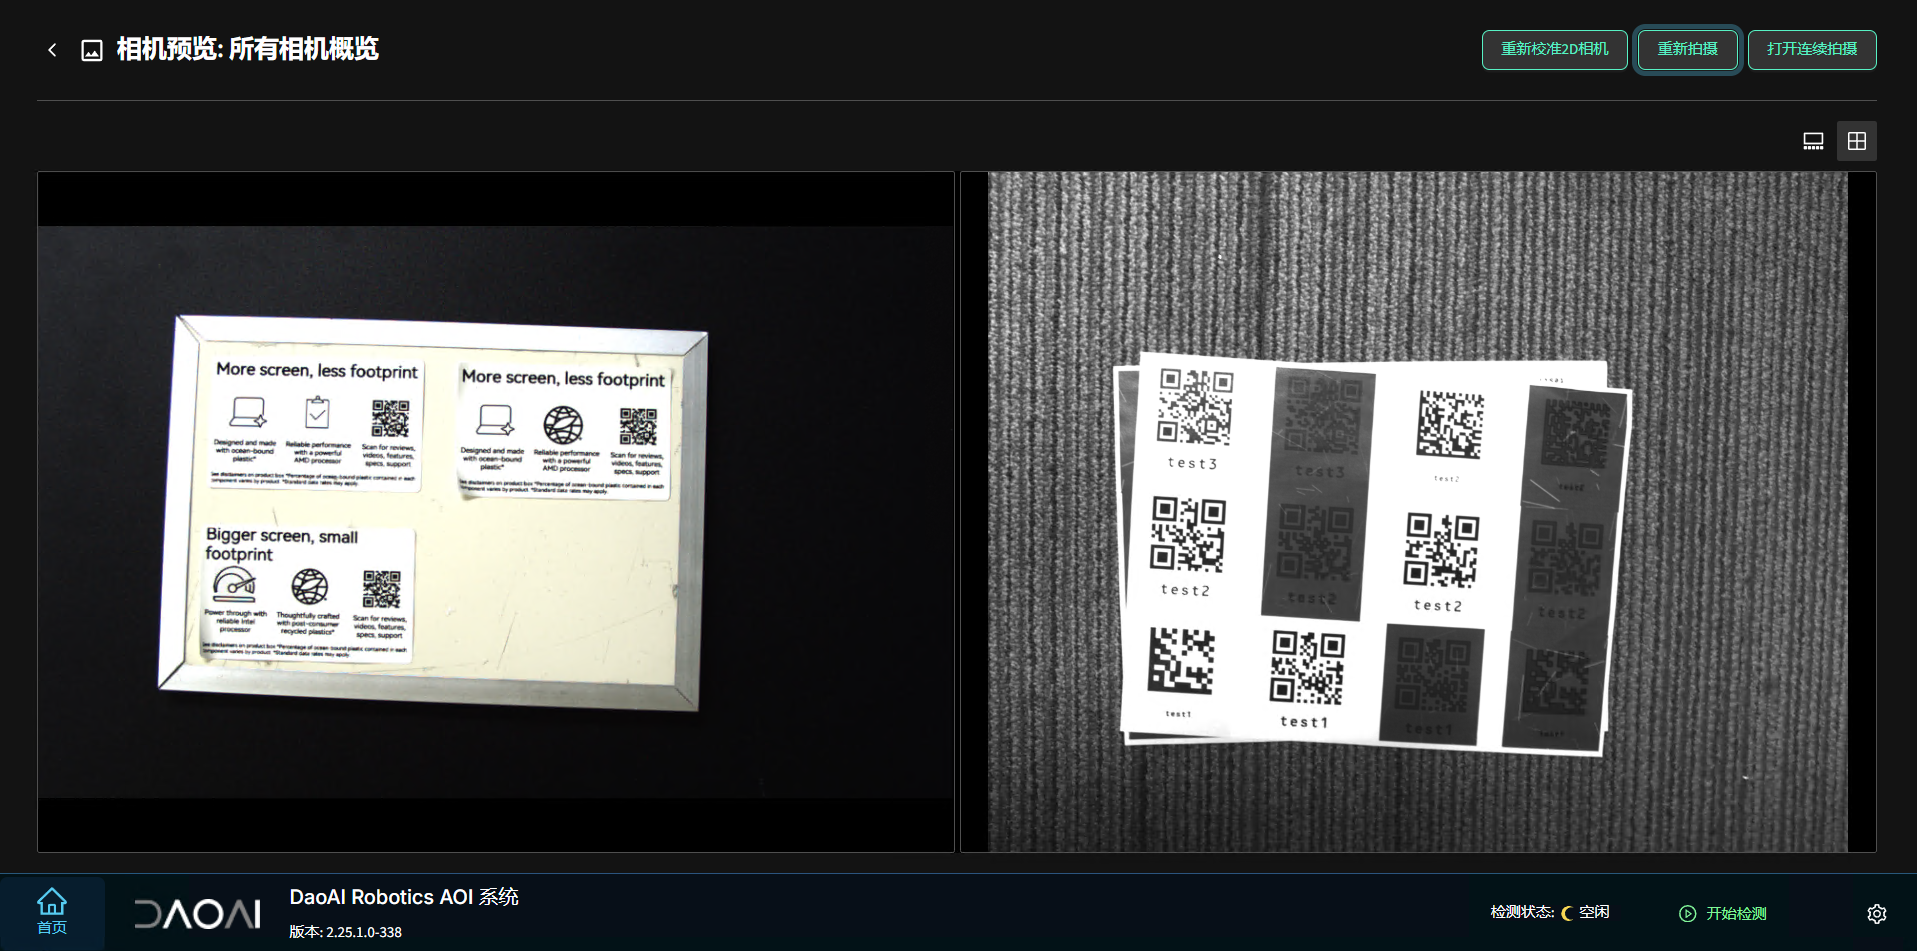Click the DaoAI logo in the bottom bar

(197, 913)
